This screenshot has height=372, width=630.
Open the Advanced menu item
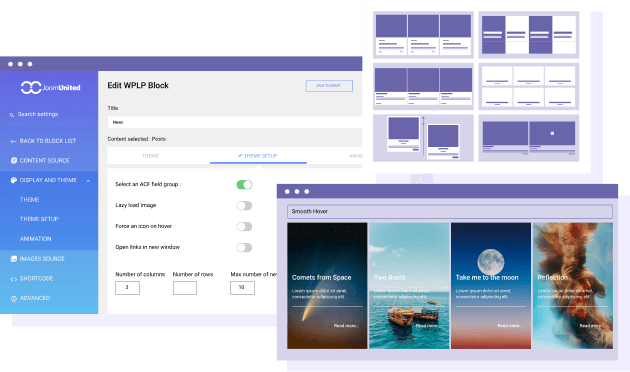click(35, 298)
